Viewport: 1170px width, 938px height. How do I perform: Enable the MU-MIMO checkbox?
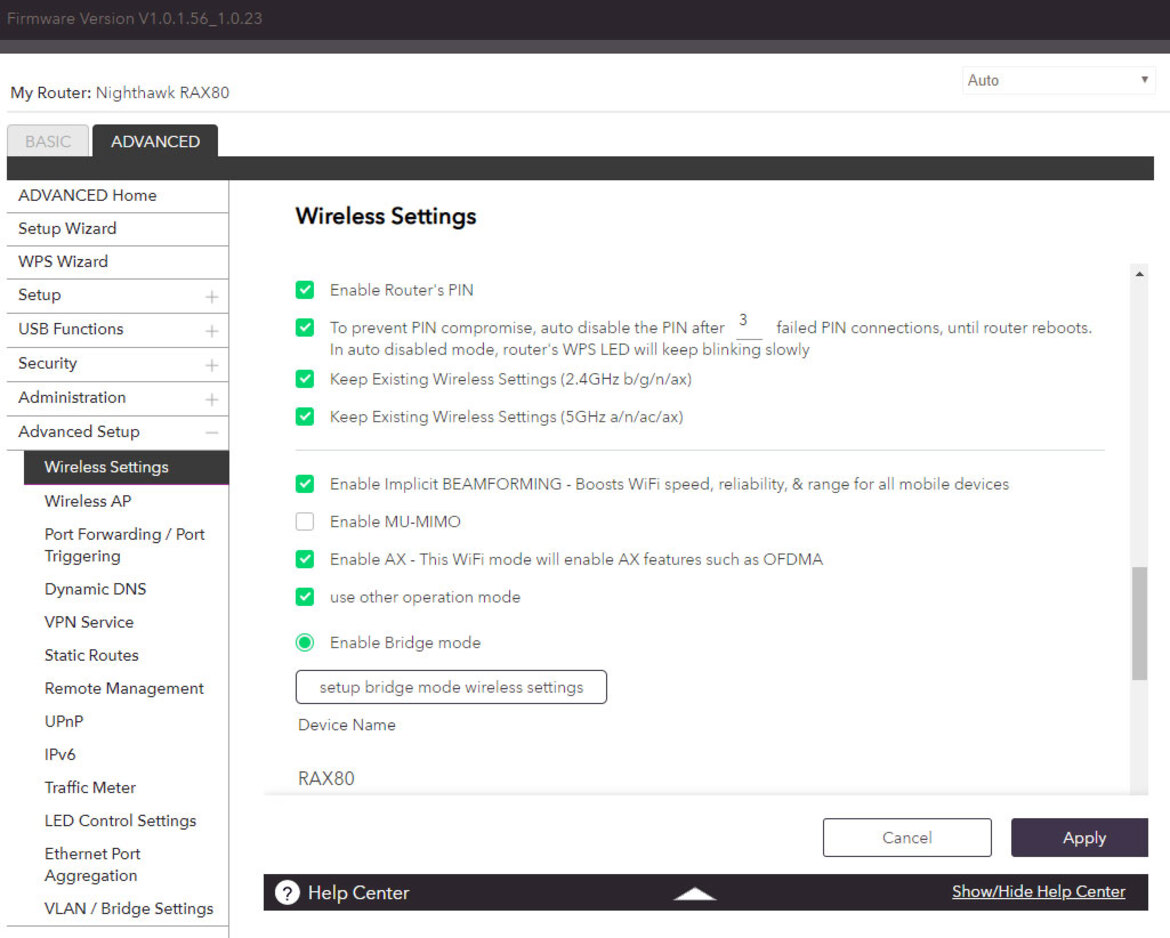[304, 521]
